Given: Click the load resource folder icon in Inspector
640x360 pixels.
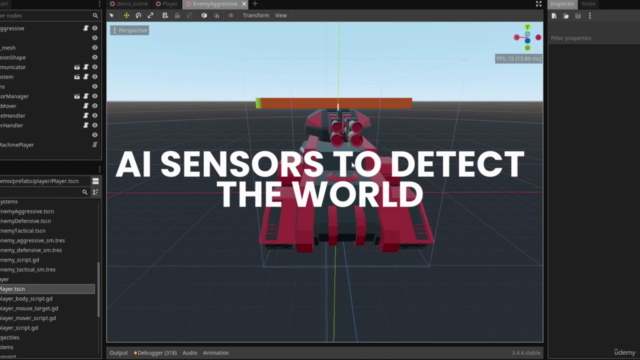Looking at the screenshot, I should [x=566, y=16].
